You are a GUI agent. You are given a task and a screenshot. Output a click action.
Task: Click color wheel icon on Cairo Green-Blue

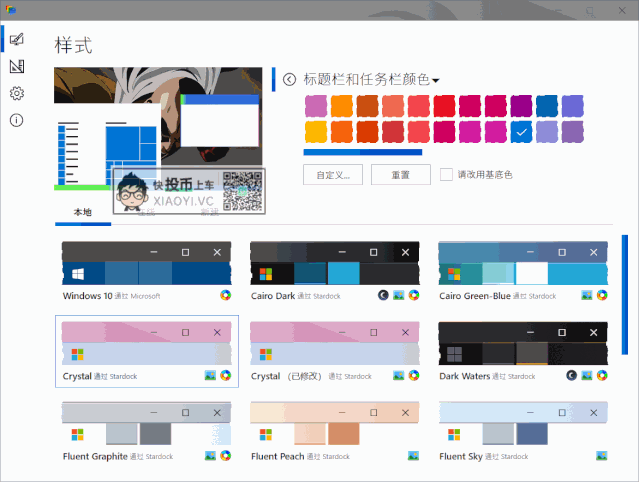pyautogui.click(x=602, y=295)
